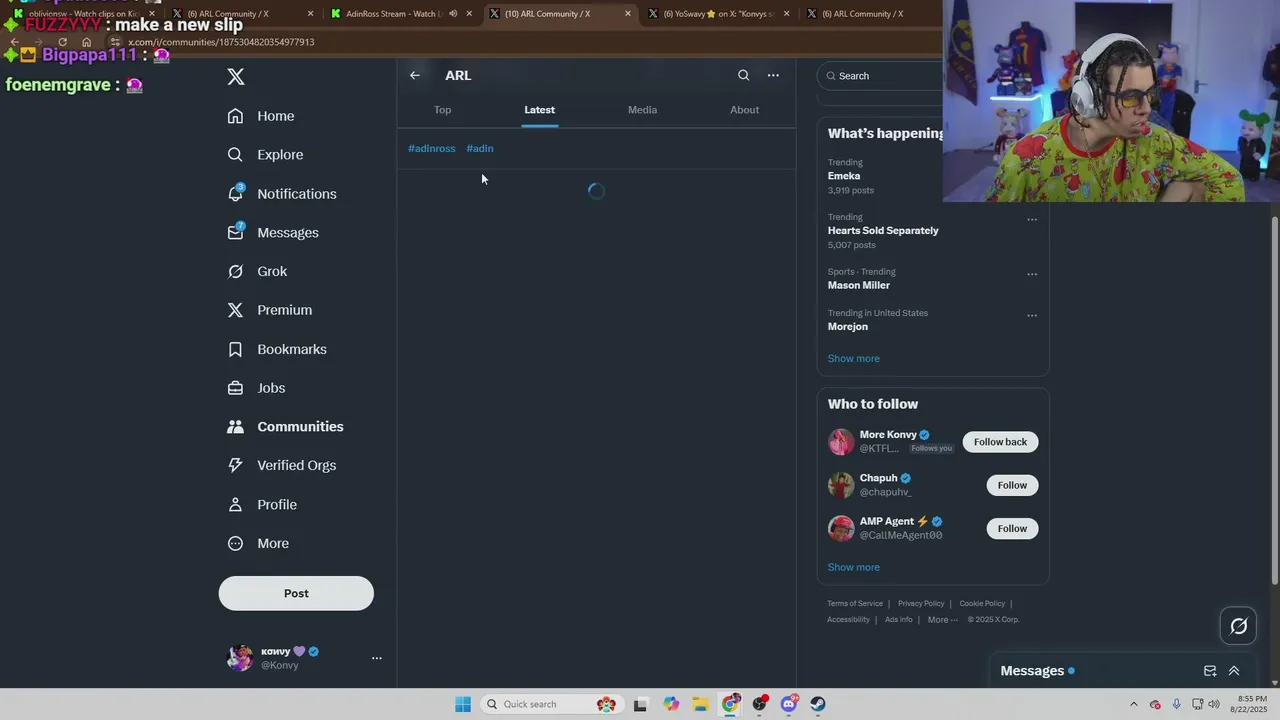The image size is (1280, 720).
Task: Go back using the arrow beside ARL
Action: (x=415, y=75)
